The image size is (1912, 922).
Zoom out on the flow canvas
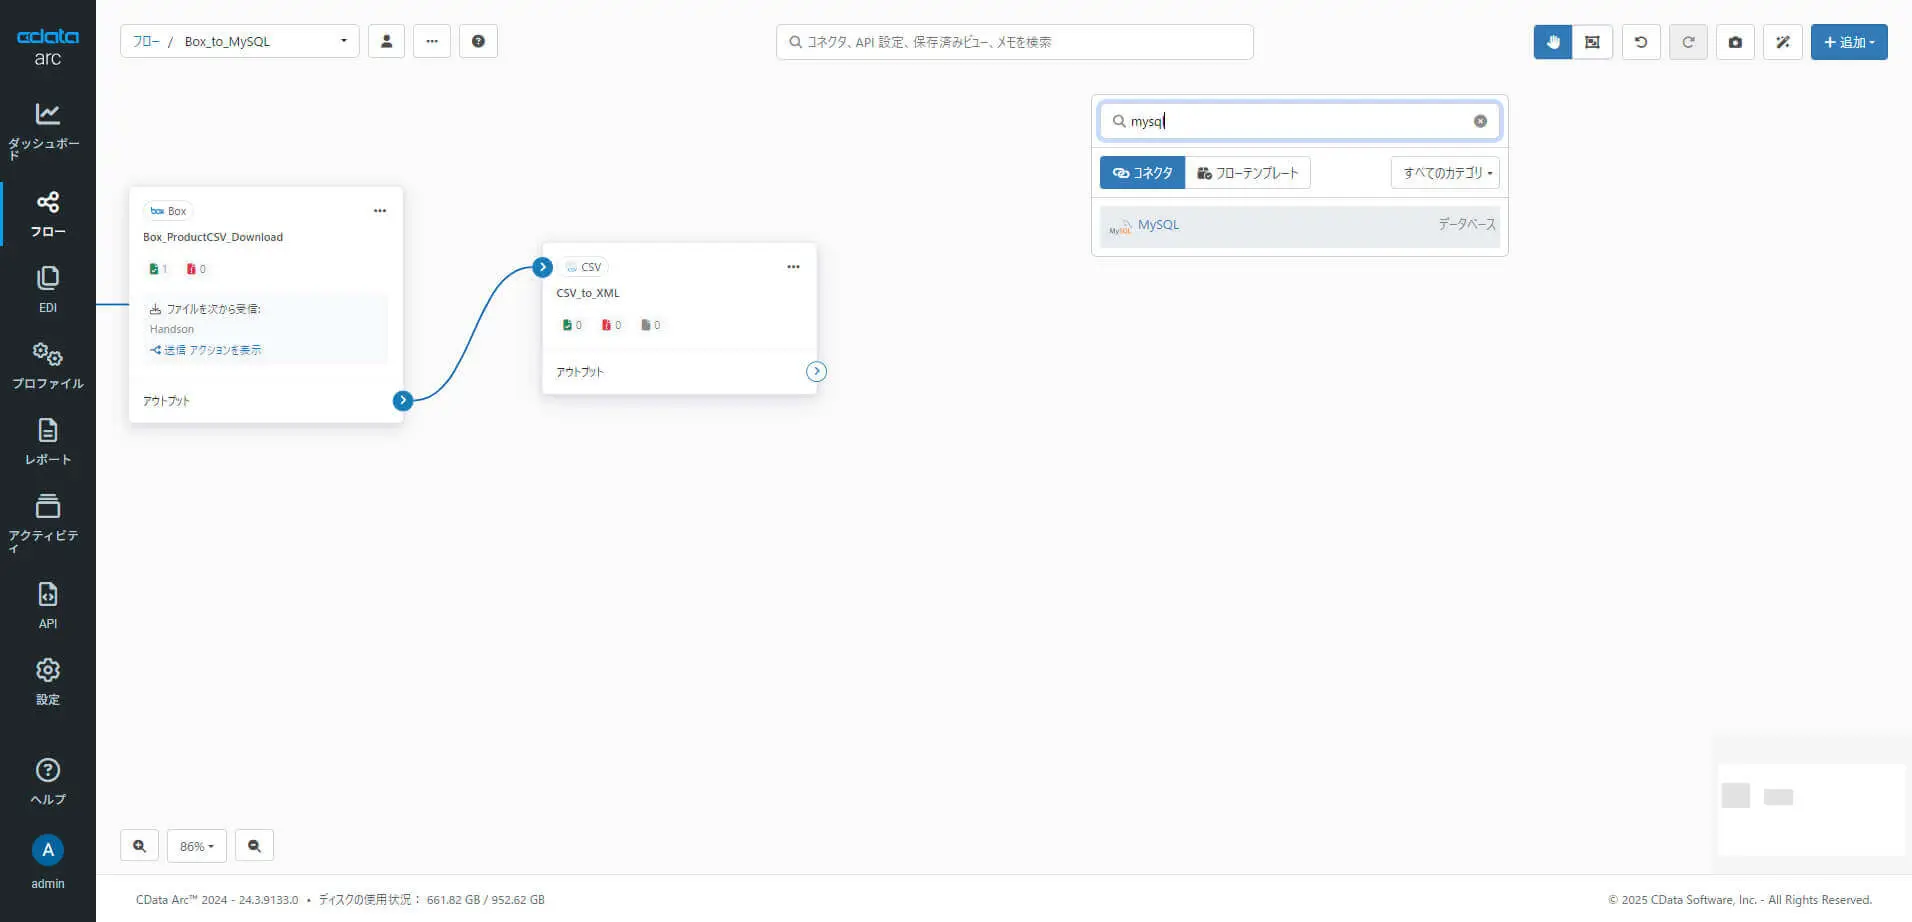(254, 846)
